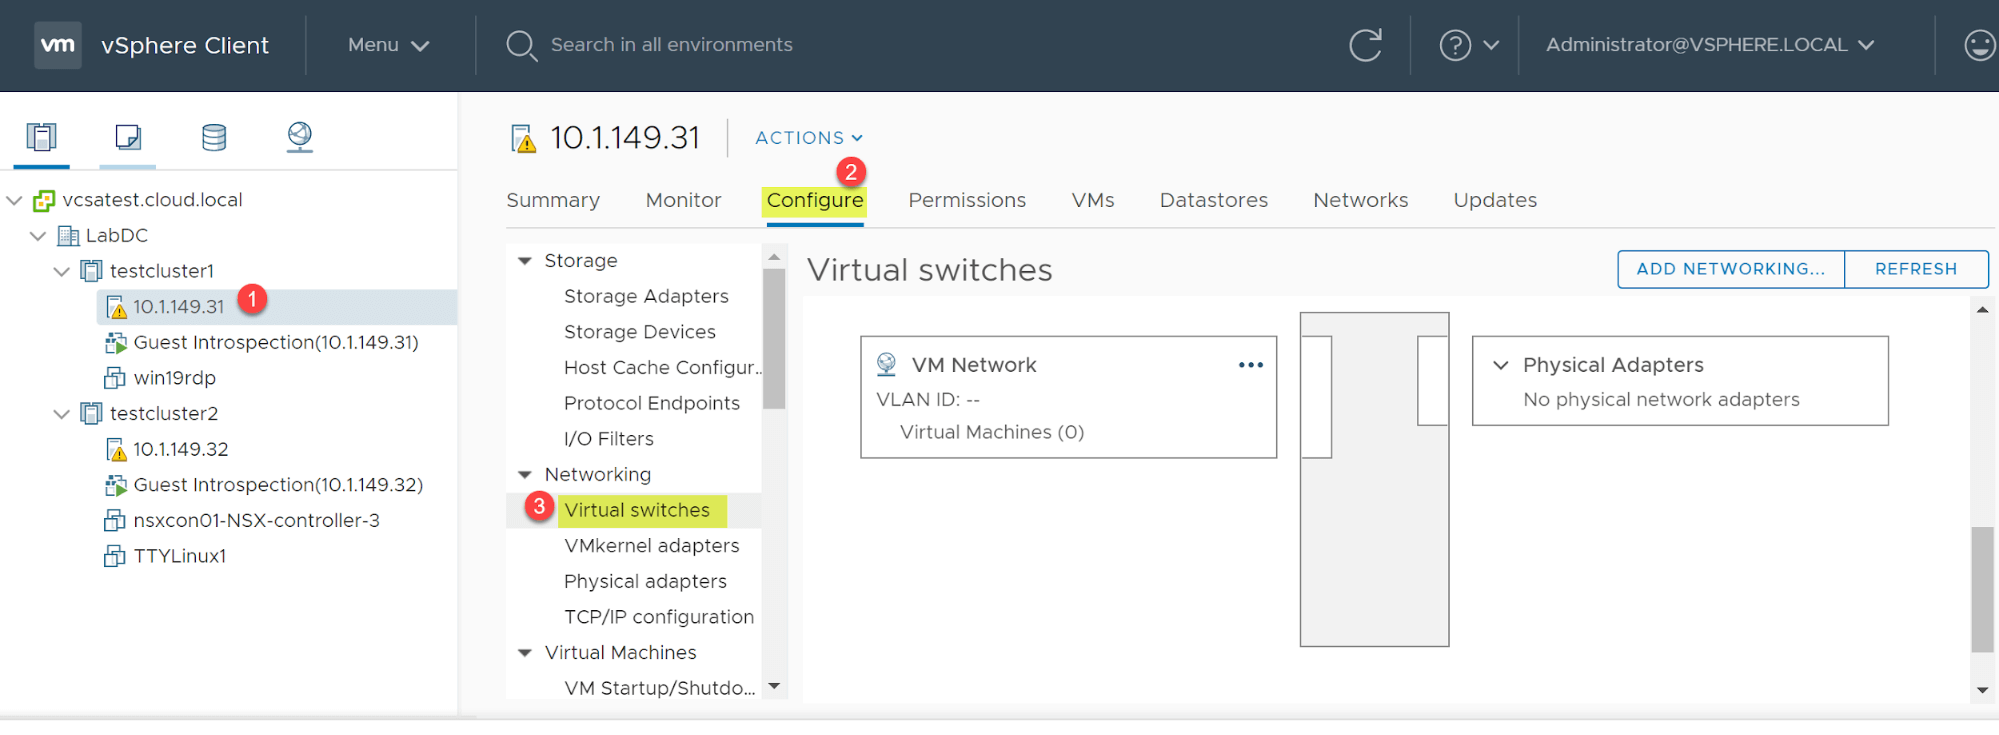The width and height of the screenshot is (1999, 735).
Task: Open the Permissions tab
Action: tap(967, 200)
